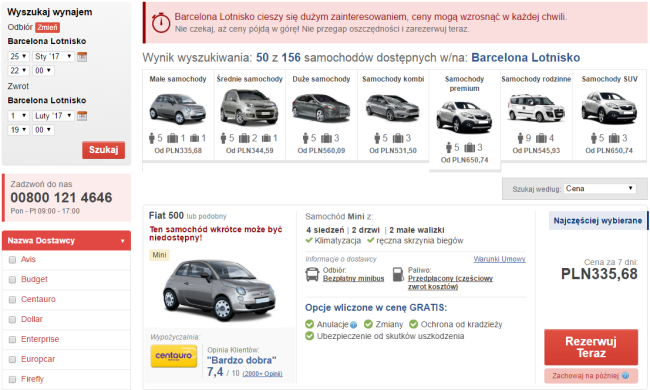This screenshot has width=650, height=390.
Task: Tick the Enterprise supplier checkbox
Action: coord(12,339)
